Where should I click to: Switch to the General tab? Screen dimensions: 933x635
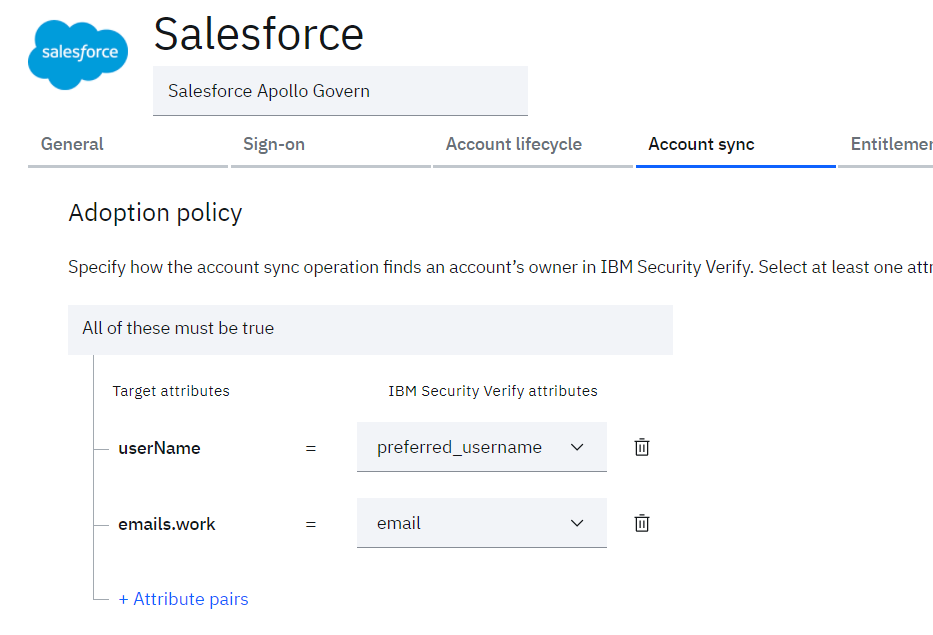point(72,144)
